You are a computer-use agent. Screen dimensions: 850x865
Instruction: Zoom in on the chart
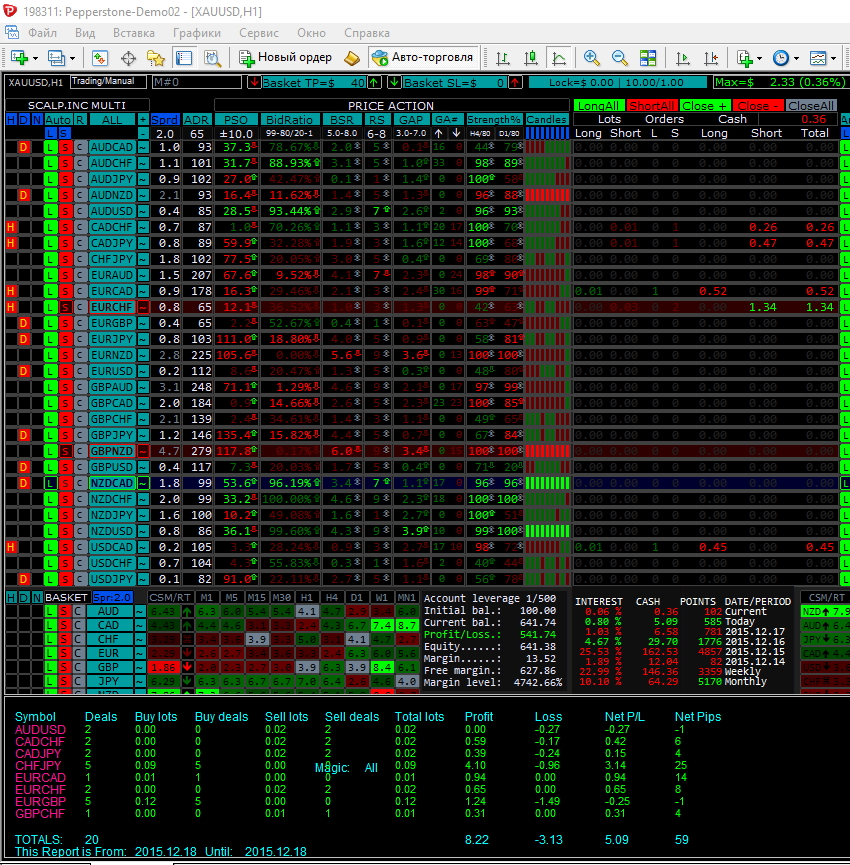pos(591,57)
